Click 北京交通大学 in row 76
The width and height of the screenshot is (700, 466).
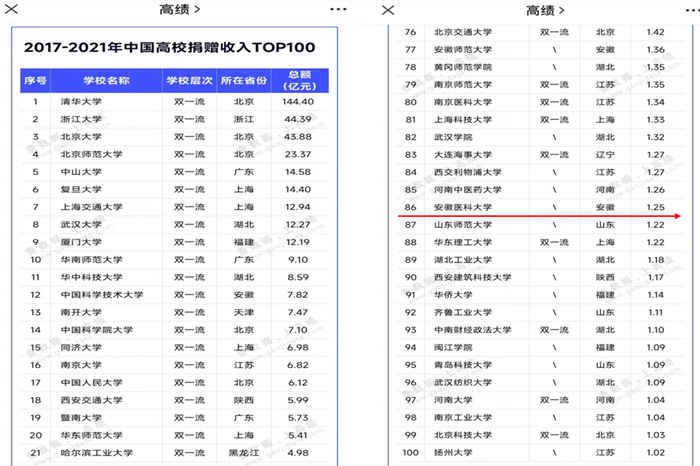463,32
